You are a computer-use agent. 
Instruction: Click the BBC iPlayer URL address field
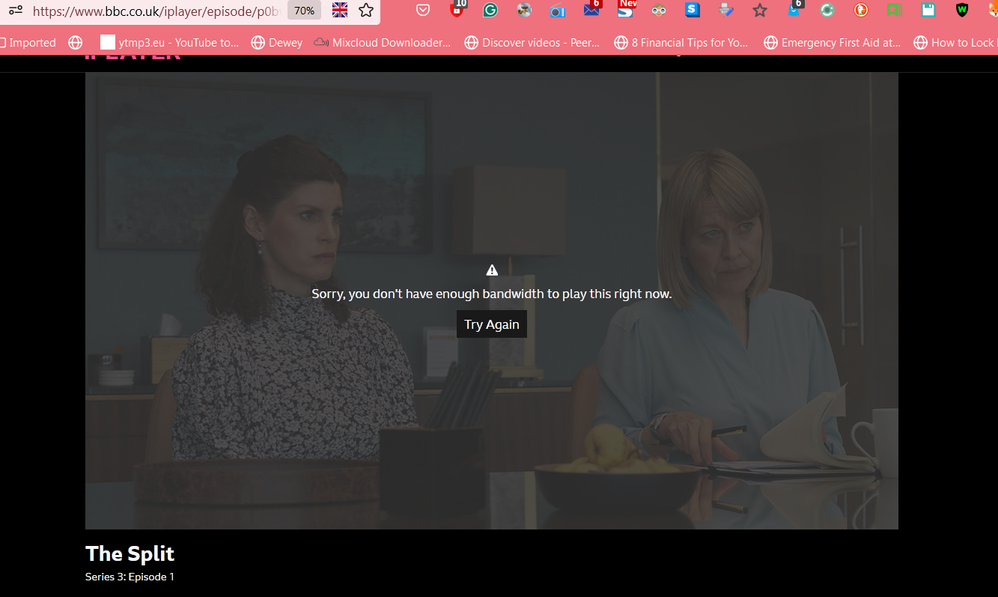point(156,11)
